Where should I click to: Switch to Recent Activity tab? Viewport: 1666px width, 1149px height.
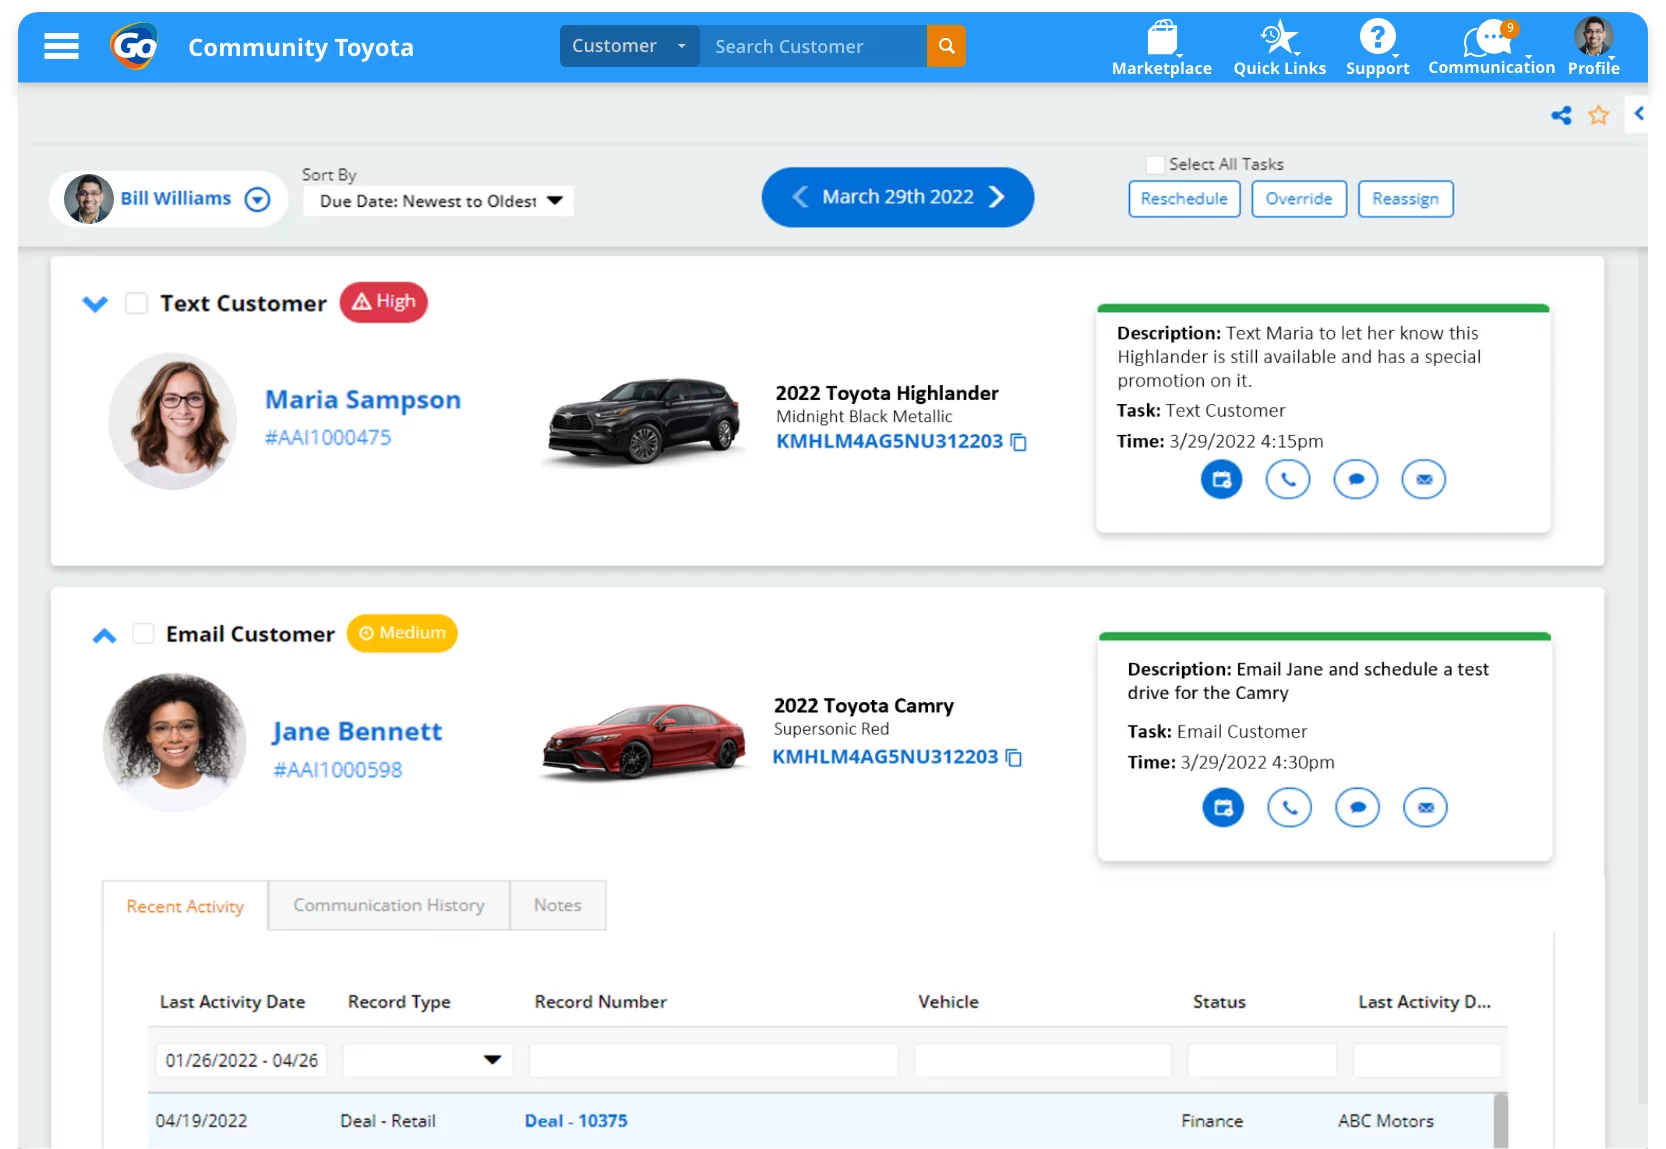(185, 906)
